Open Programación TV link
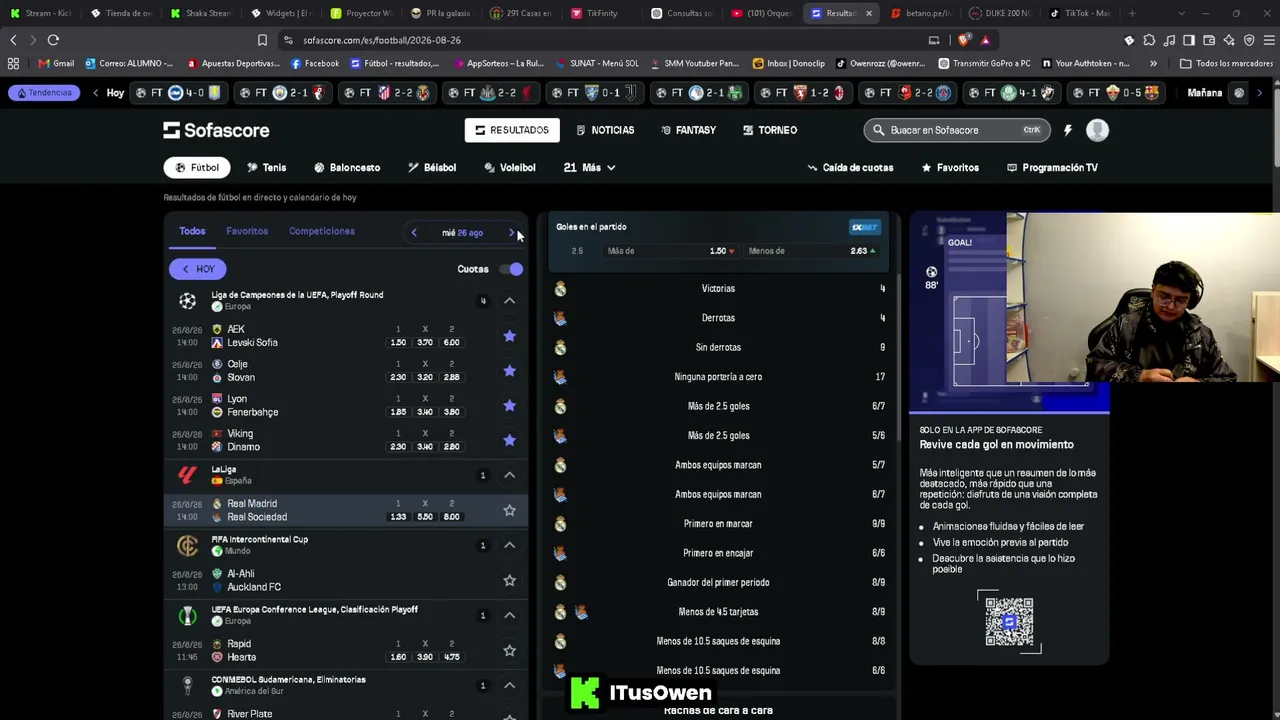The height and width of the screenshot is (720, 1280). click(1052, 168)
